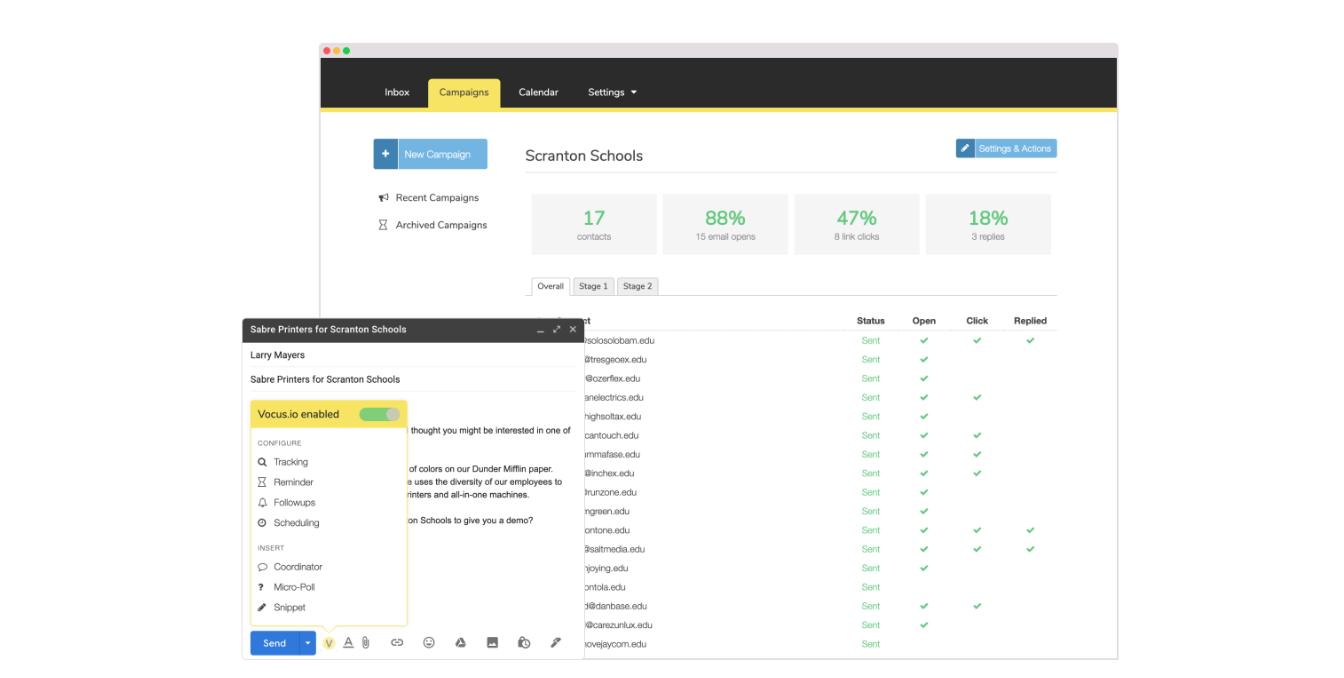
Task: Go to the Inbox tab
Action: coord(397,92)
